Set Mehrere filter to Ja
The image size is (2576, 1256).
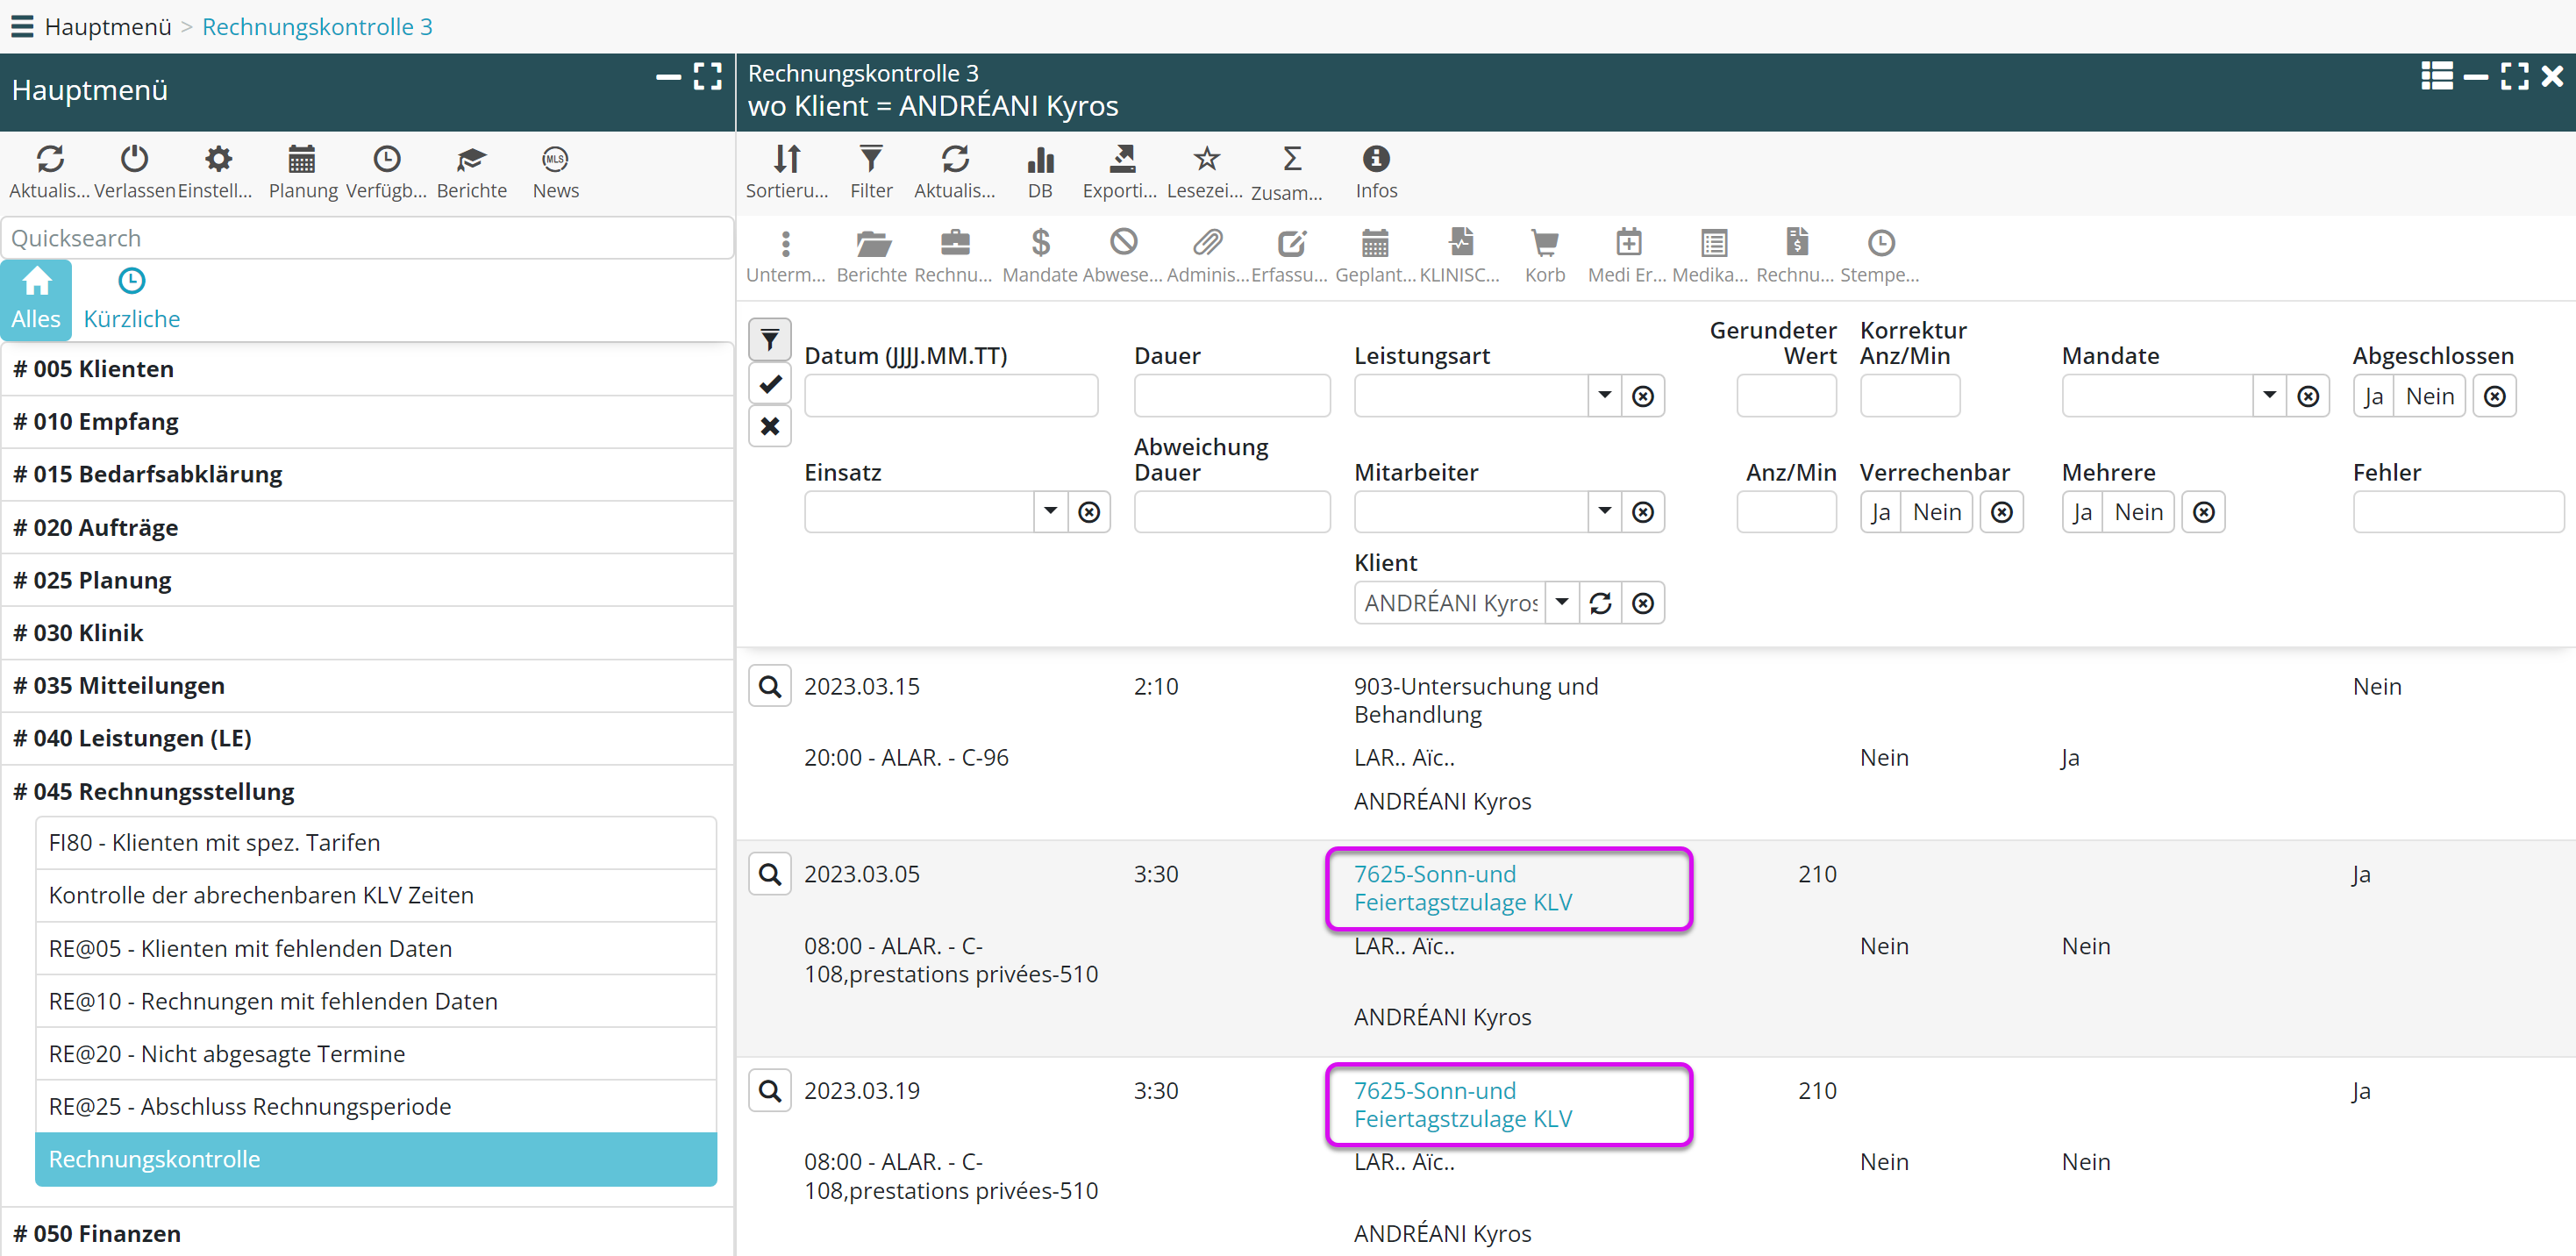(x=2081, y=512)
